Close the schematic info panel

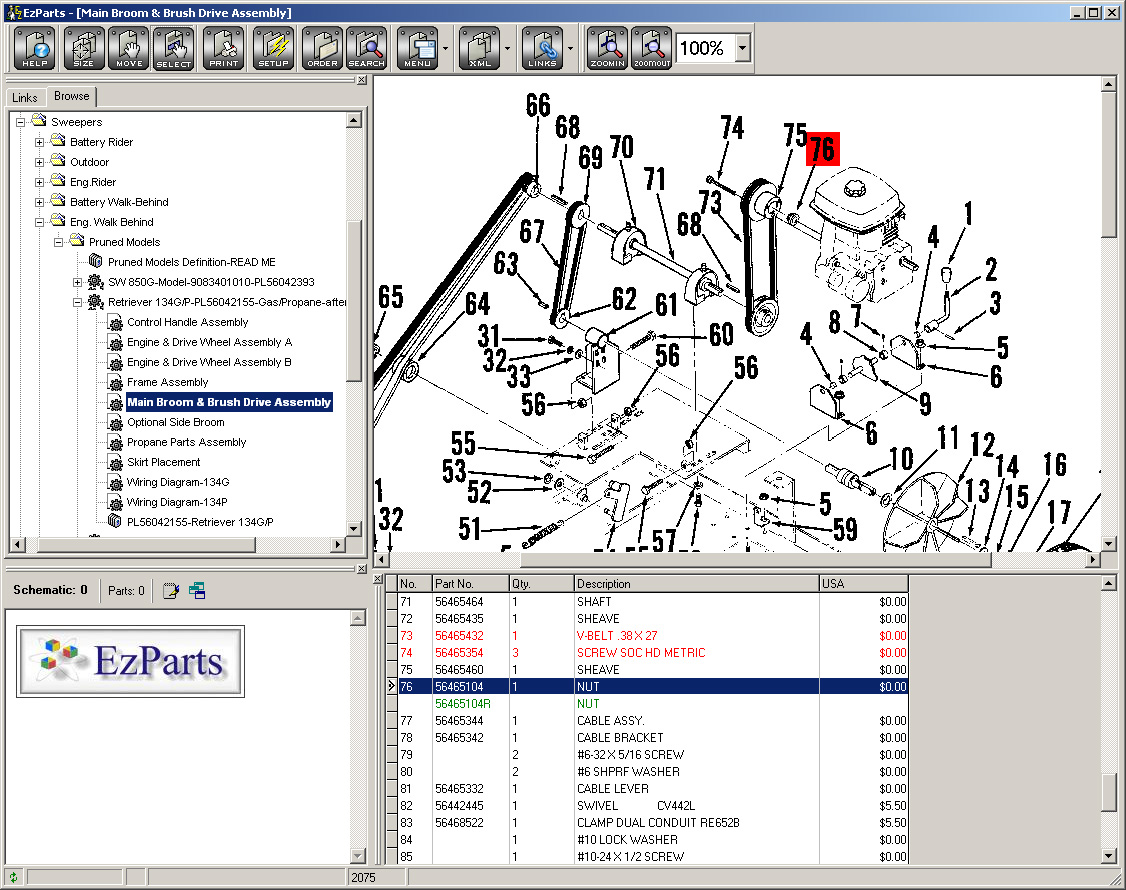coord(362,568)
